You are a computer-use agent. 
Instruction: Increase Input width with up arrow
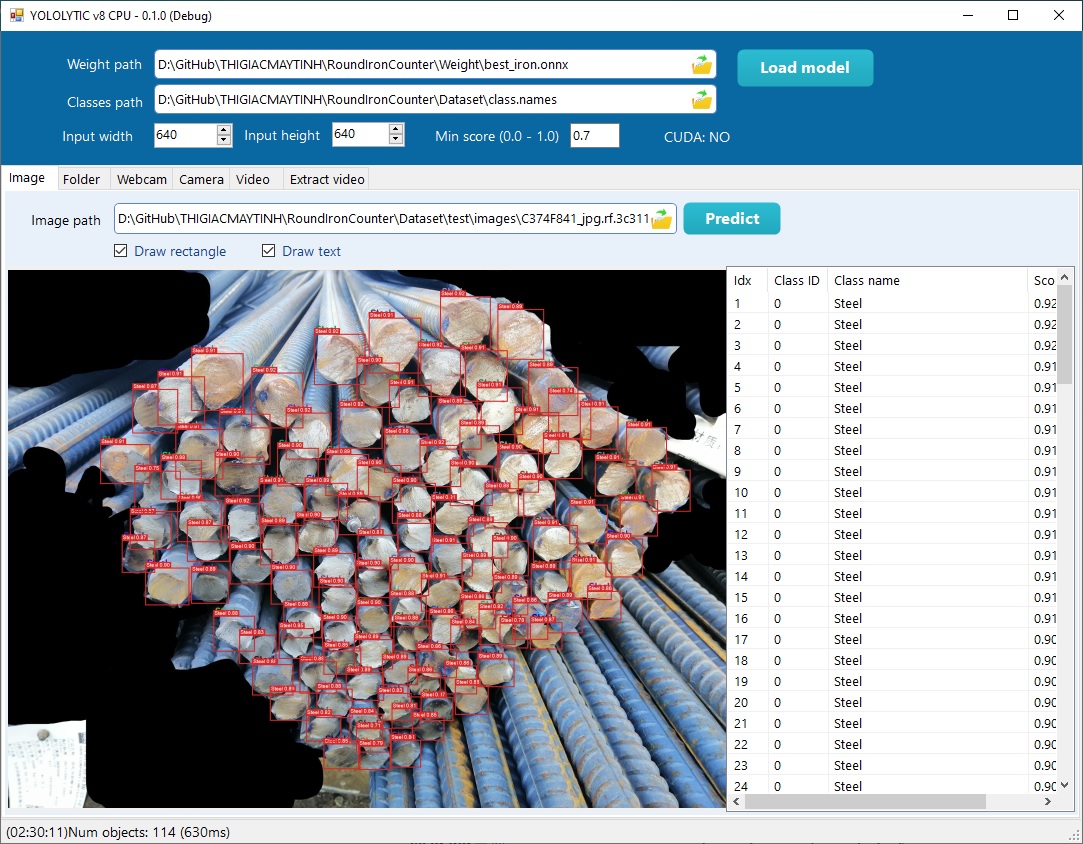pos(224,129)
